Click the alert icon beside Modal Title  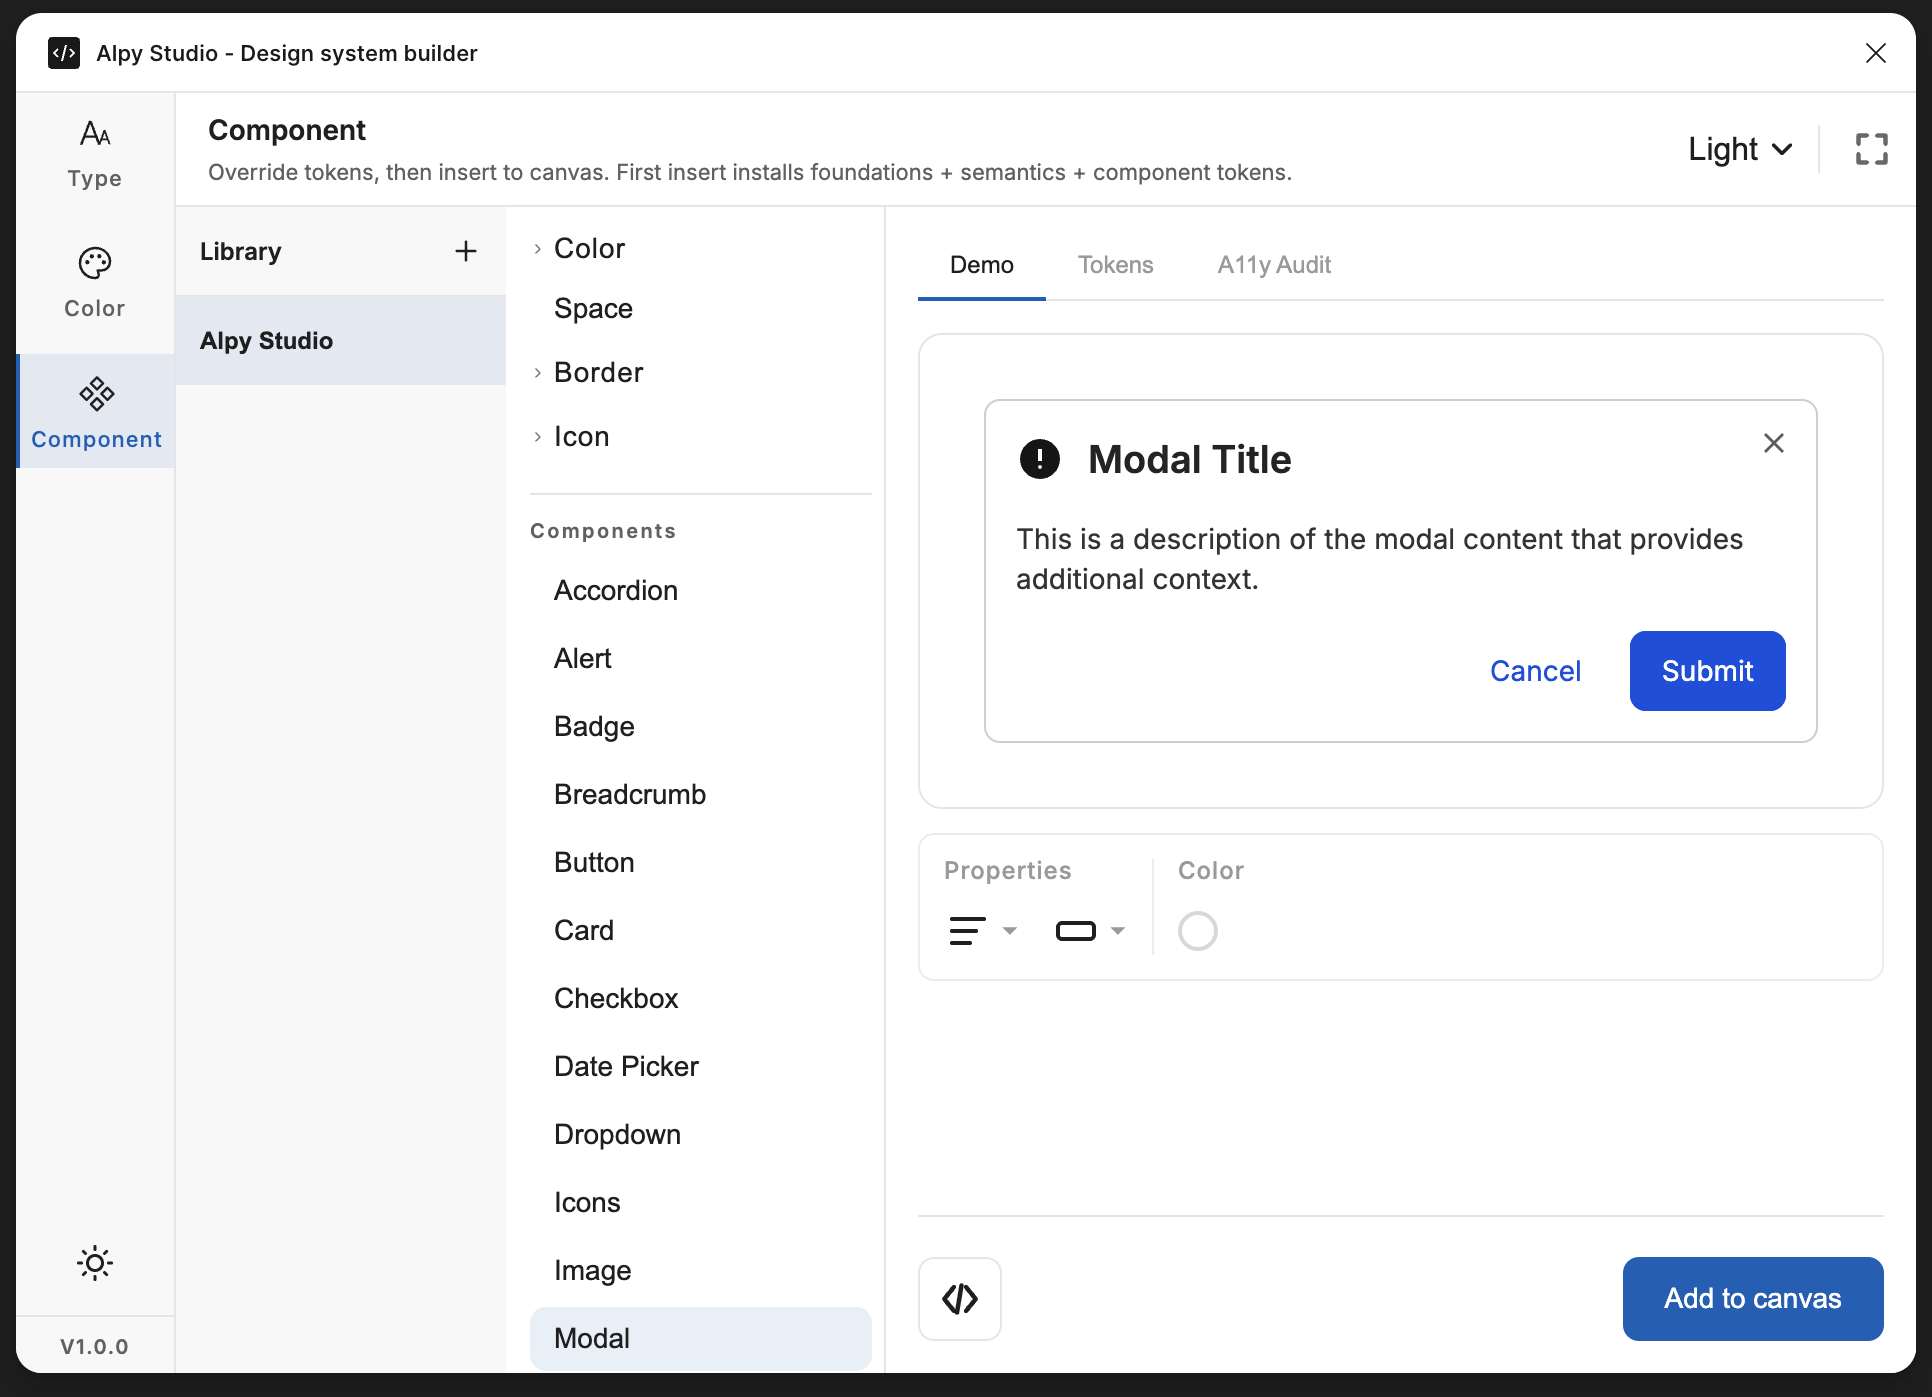click(x=1039, y=459)
